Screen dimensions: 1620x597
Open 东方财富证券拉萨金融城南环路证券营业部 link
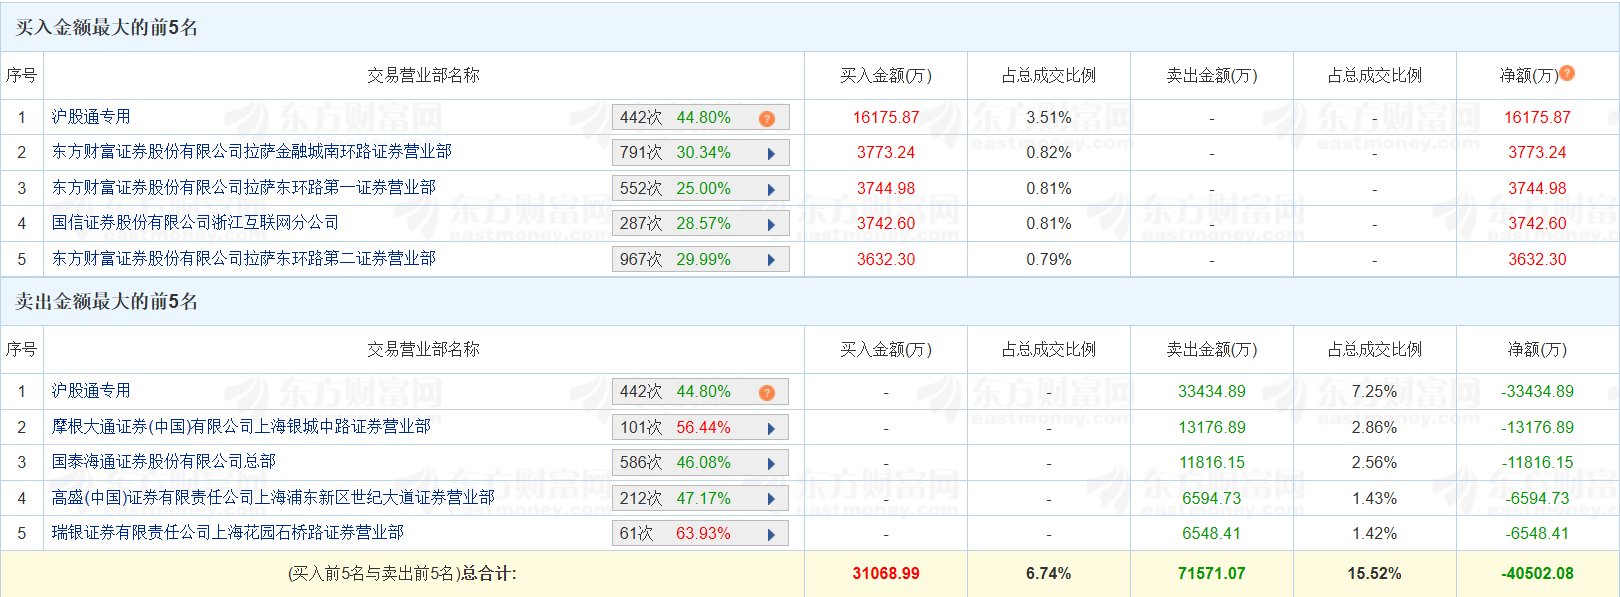(x=252, y=152)
